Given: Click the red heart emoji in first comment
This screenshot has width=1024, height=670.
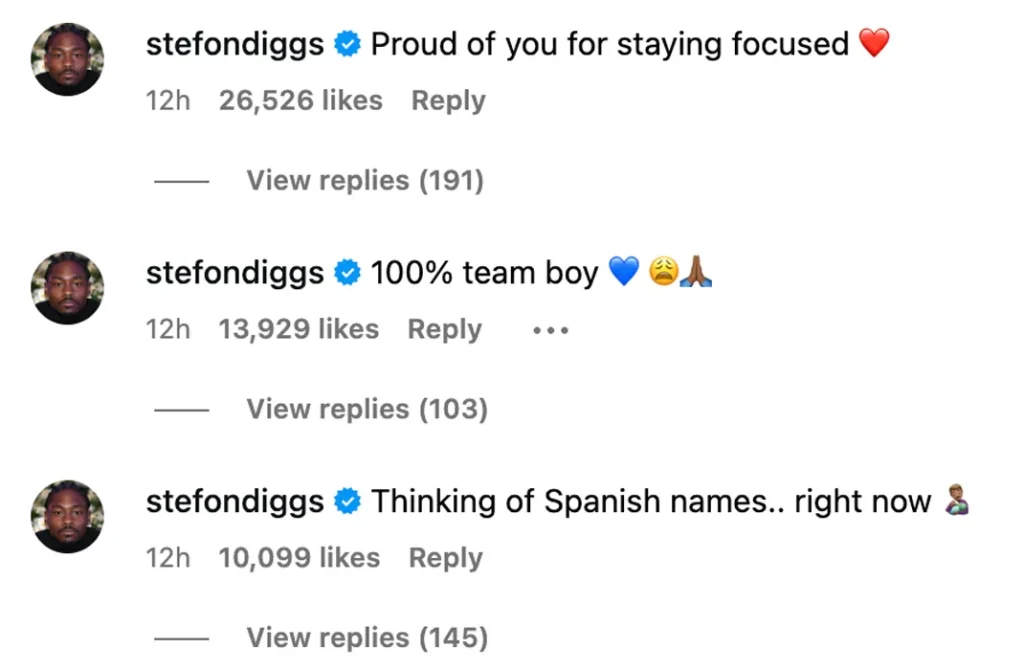Looking at the screenshot, I should (x=874, y=44).
